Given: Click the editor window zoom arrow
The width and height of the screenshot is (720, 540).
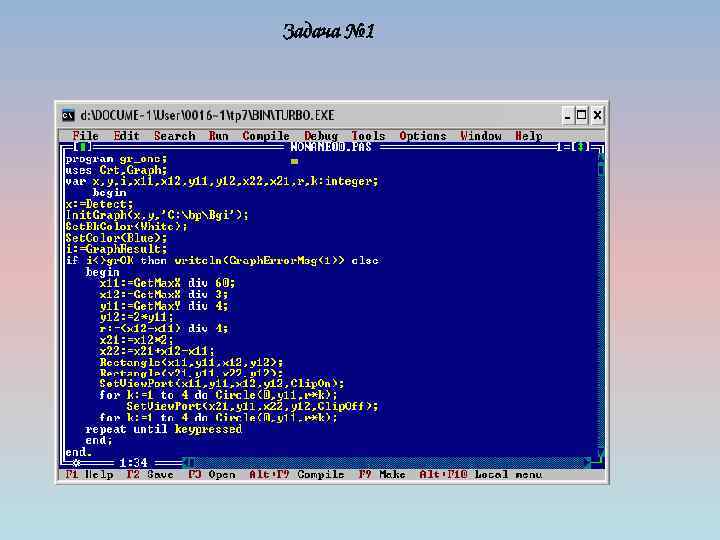Looking at the screenshot, I should [x=580, y=147].
